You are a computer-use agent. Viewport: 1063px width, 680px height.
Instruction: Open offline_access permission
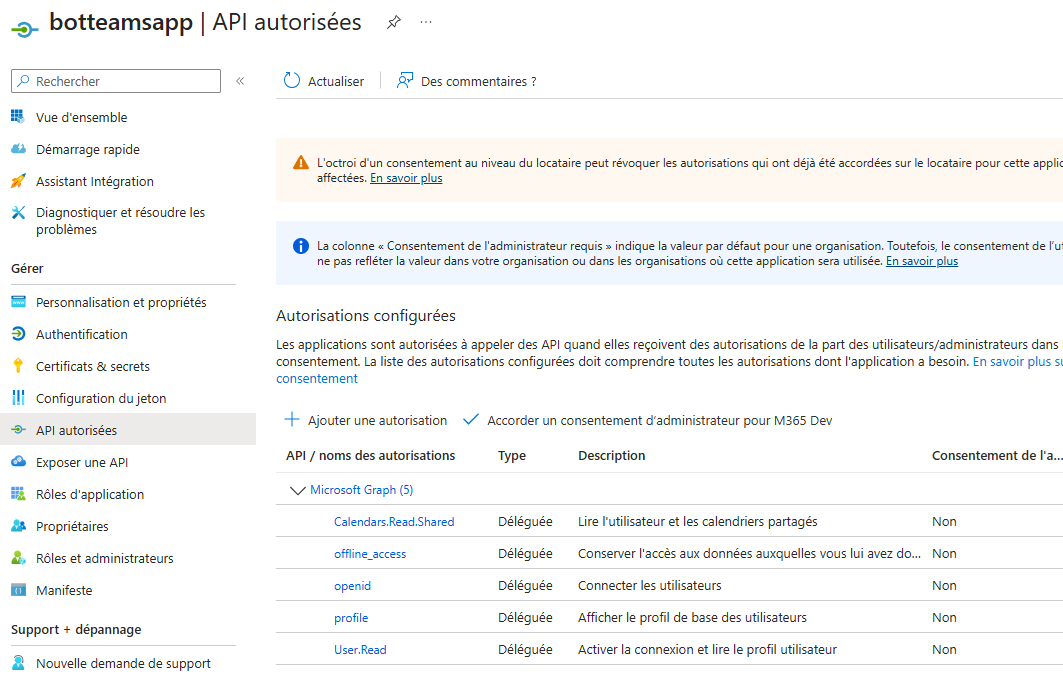coord(369,554)
